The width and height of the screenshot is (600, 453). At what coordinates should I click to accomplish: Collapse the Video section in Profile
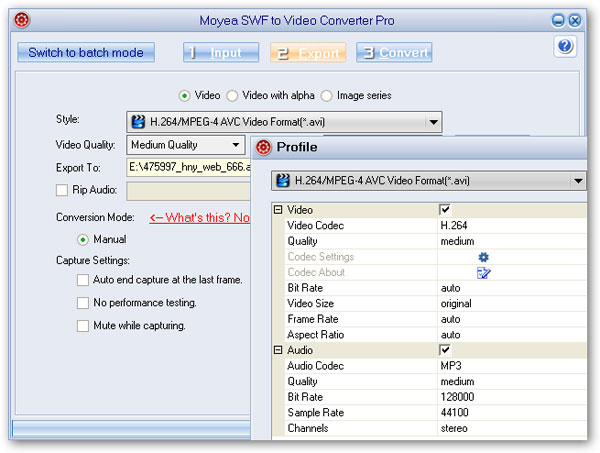278,210
